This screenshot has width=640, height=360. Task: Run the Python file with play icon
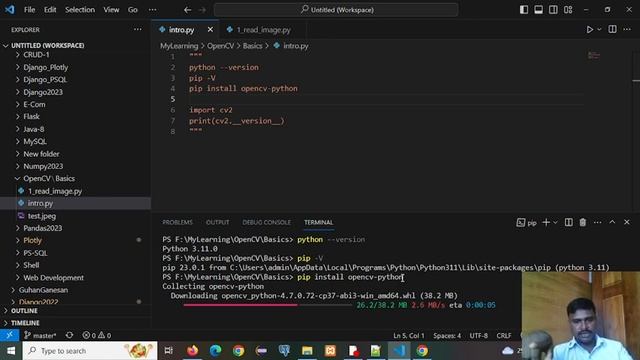(x=590, y=29)
